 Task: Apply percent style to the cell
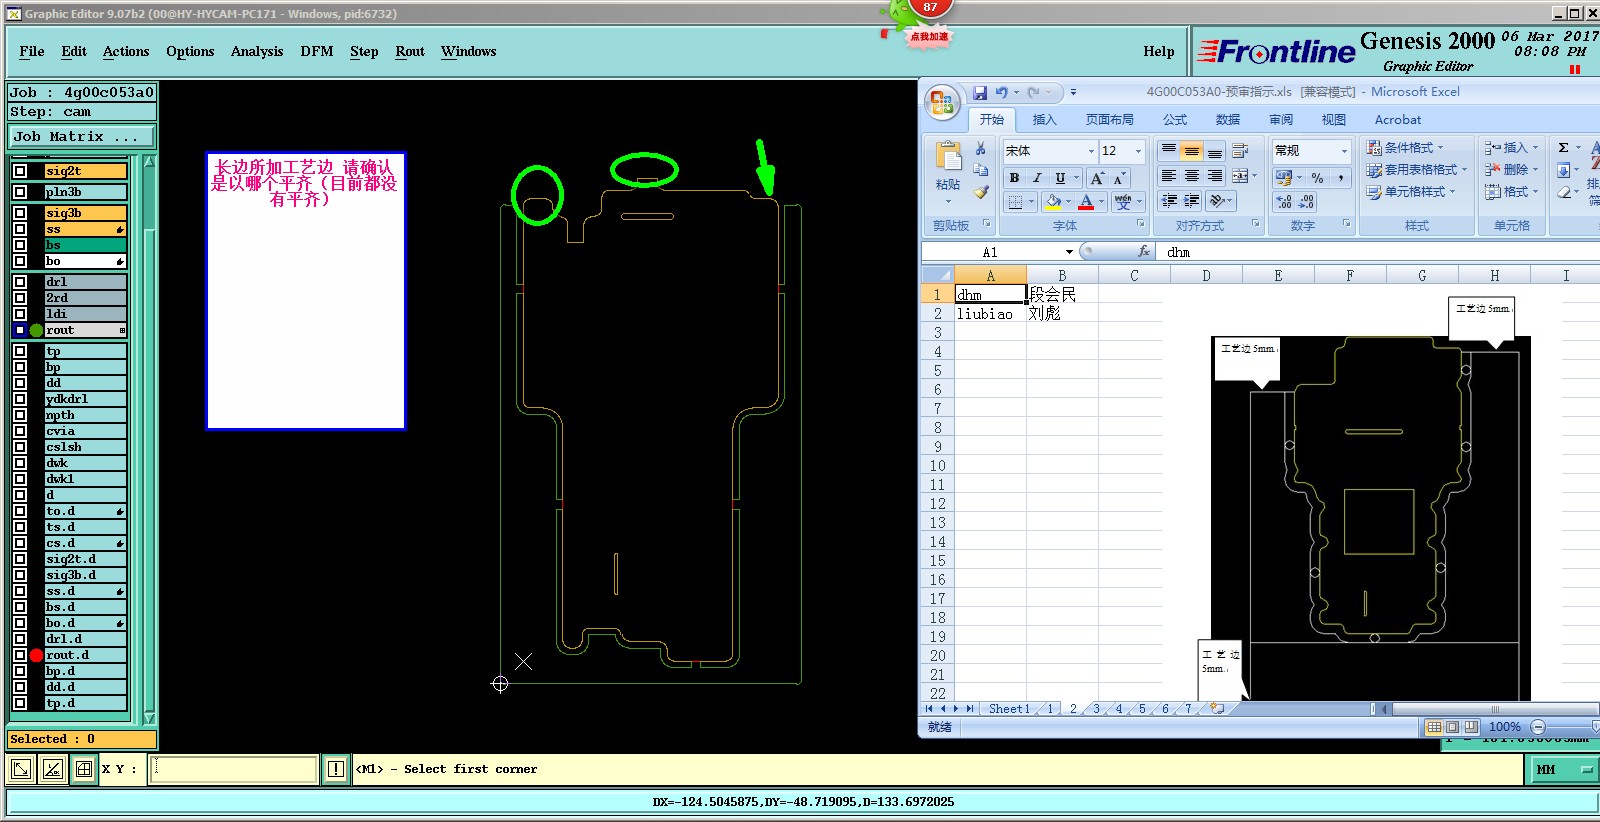[x=1317, y=178]
